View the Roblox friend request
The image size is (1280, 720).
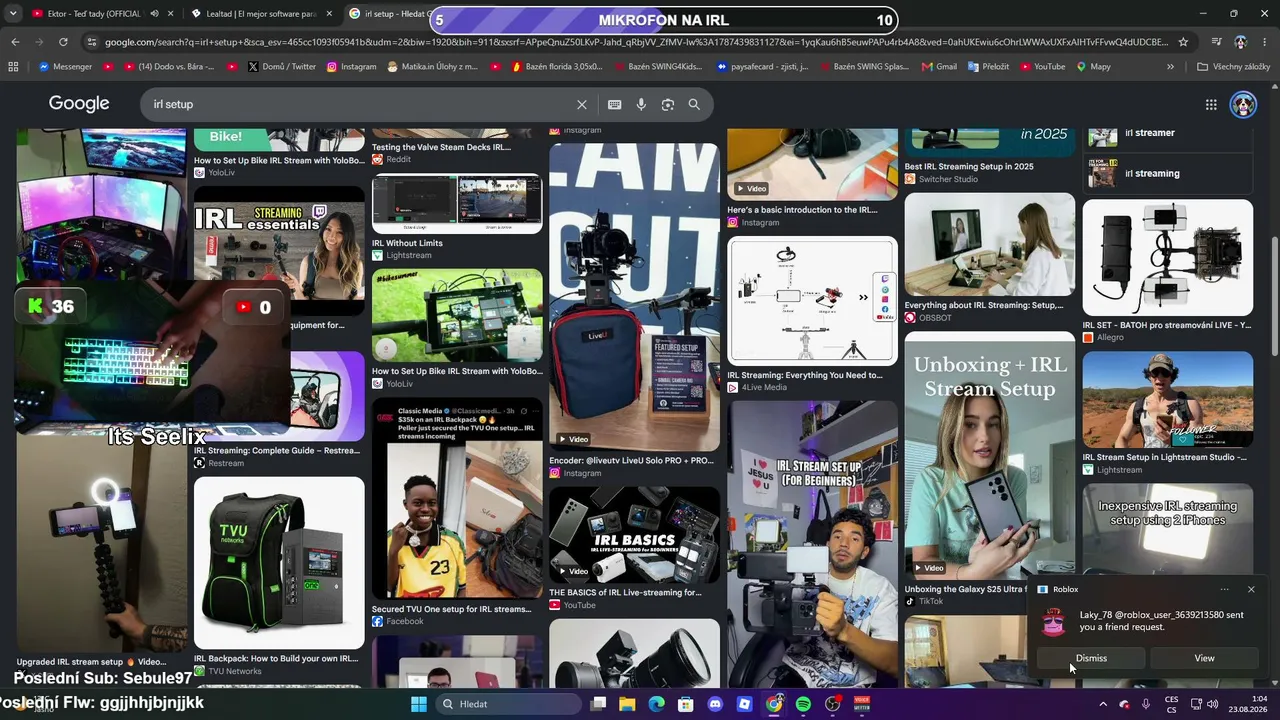pos(1204,658)
